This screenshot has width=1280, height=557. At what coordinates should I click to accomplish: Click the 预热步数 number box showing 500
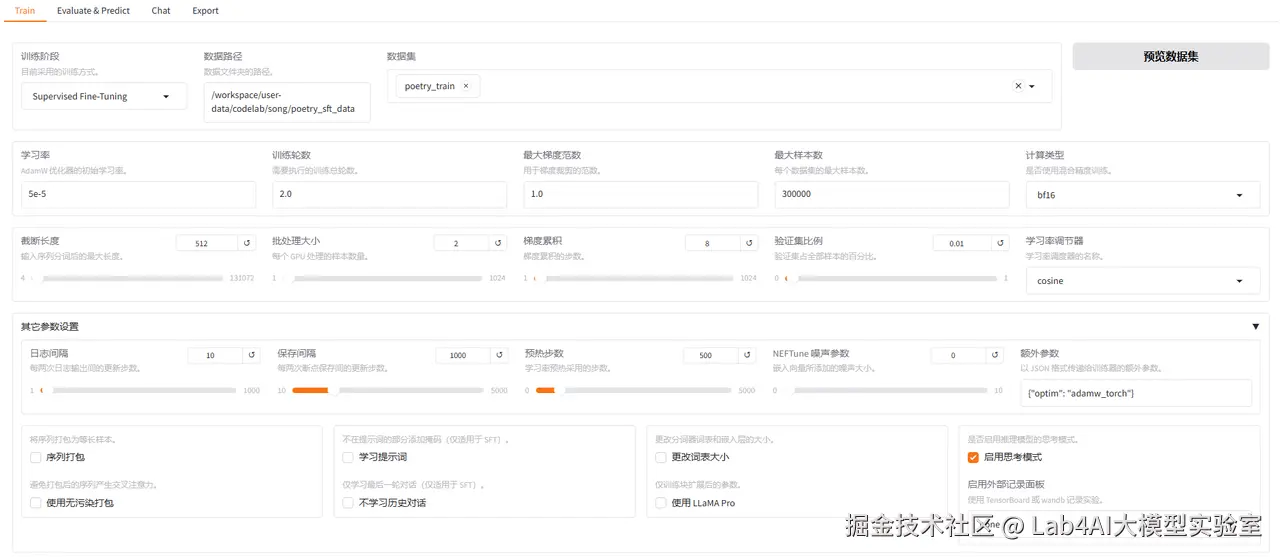710,355
